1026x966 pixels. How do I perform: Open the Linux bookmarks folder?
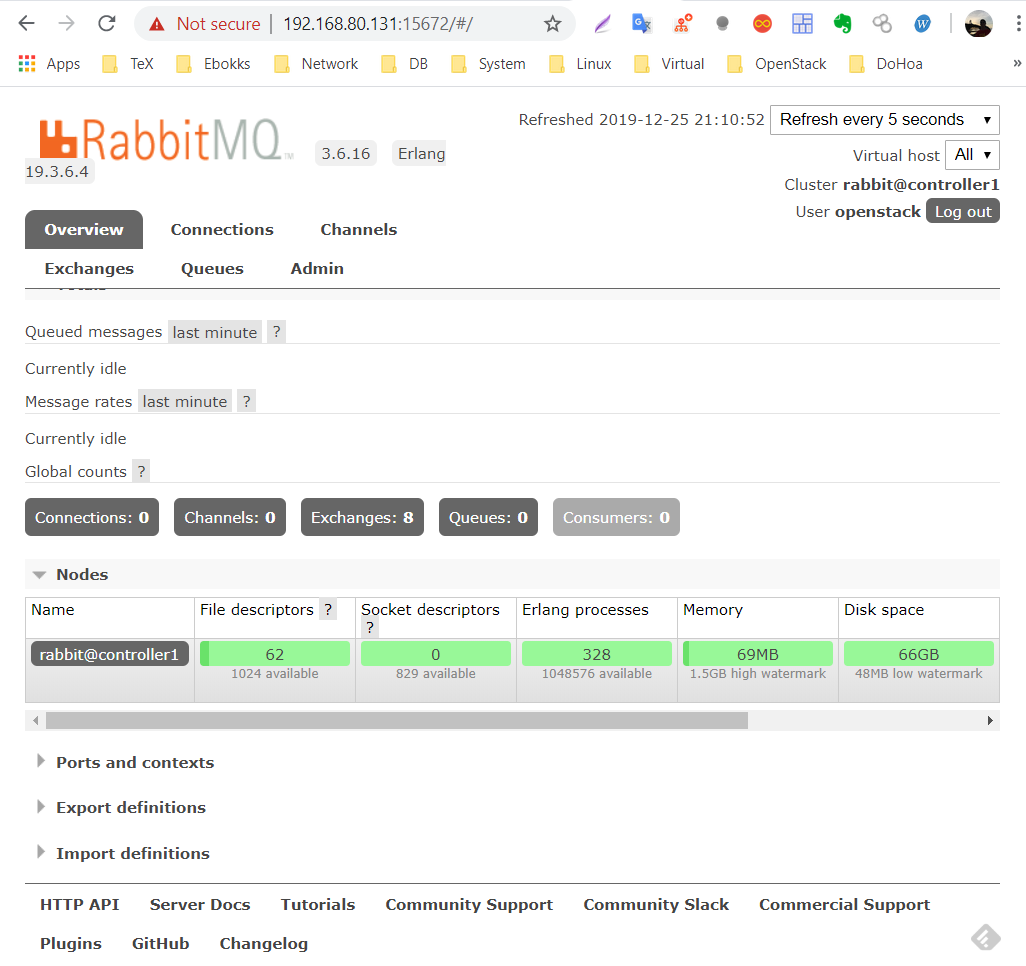tap(581, 63)
